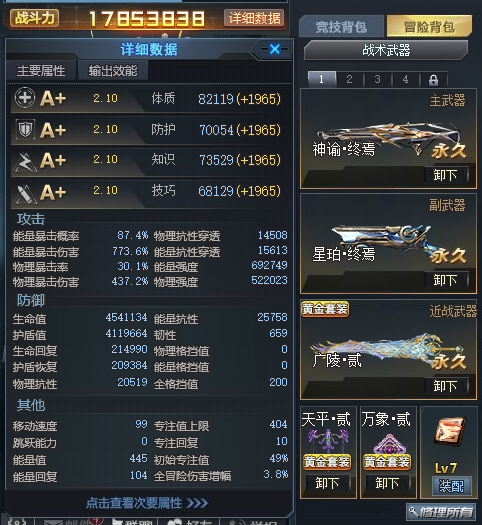
Task: Click the 修理所有 repair button
Action: (441, 512)
